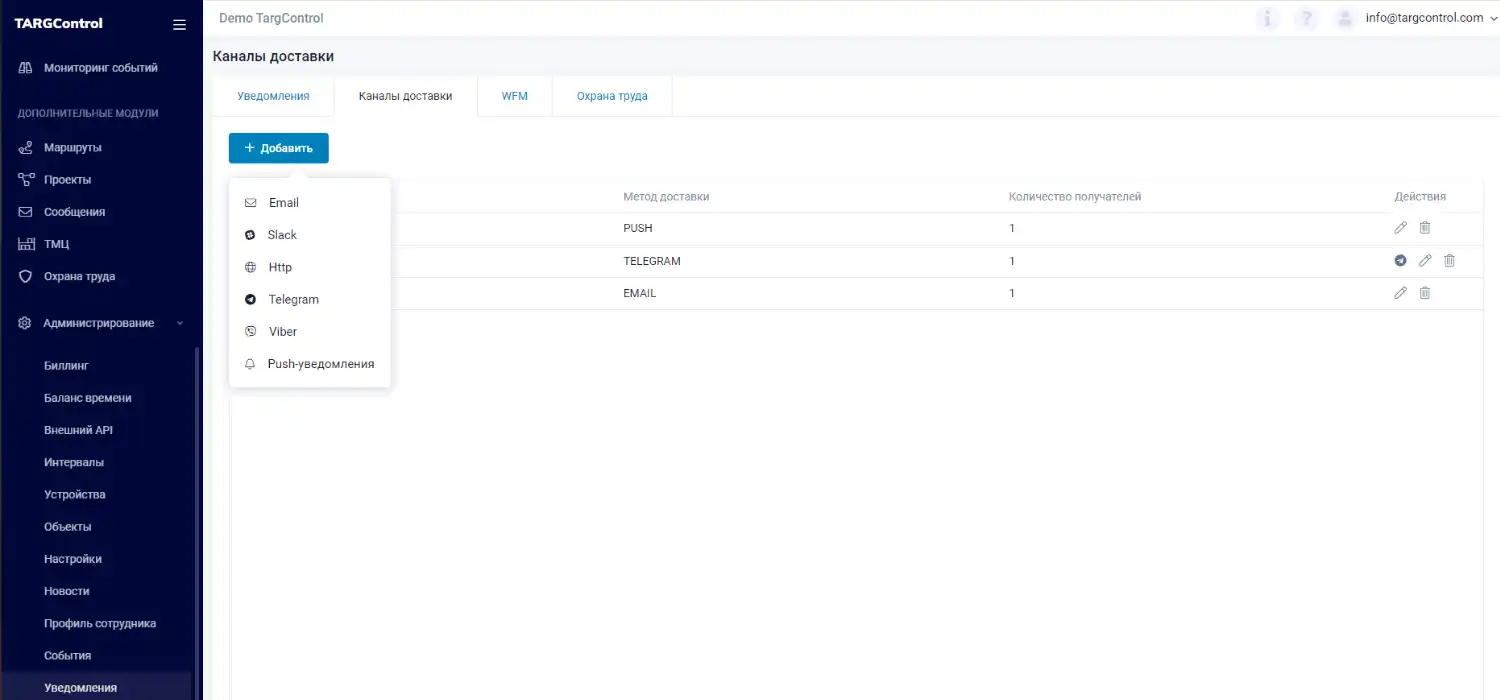This screenshot has height=700, width=1500.
Task: Click the Telegram logo icon in dropdown
Action: (250, 299)
